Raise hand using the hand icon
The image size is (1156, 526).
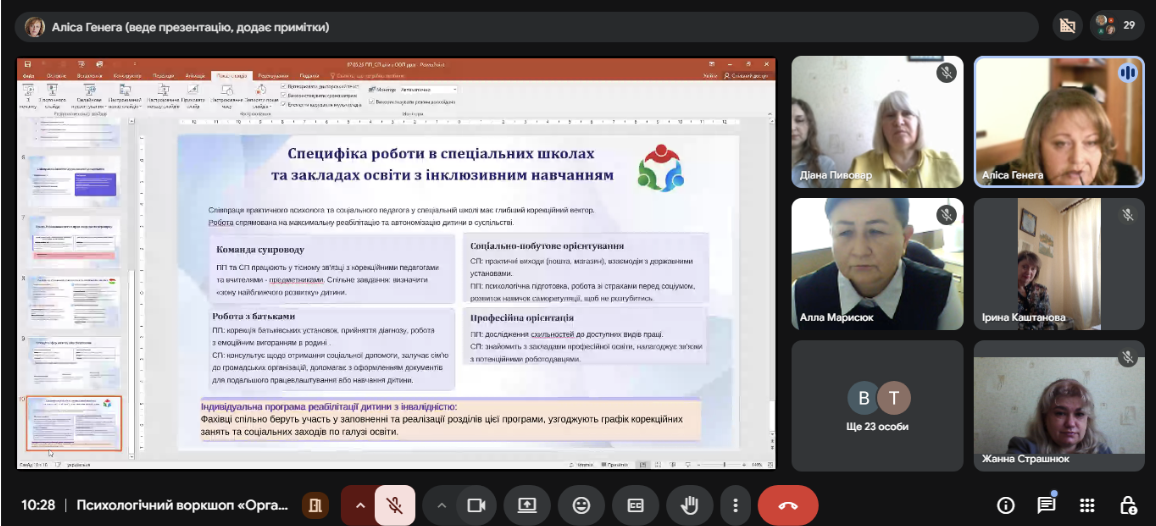point(689,505)
